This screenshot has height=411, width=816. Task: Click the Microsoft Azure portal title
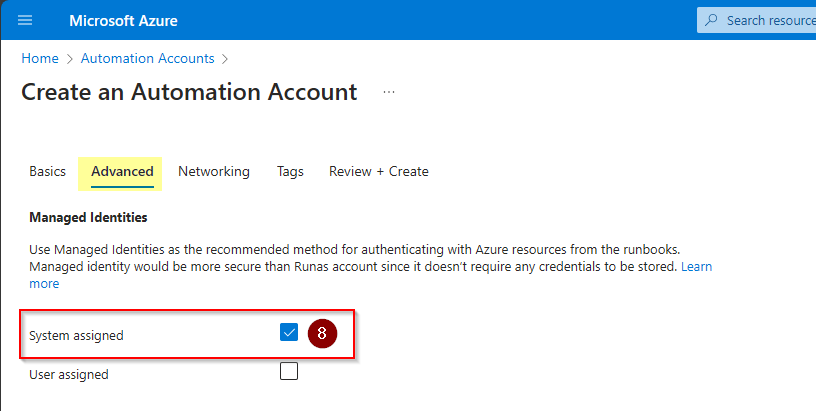point(123,20)
